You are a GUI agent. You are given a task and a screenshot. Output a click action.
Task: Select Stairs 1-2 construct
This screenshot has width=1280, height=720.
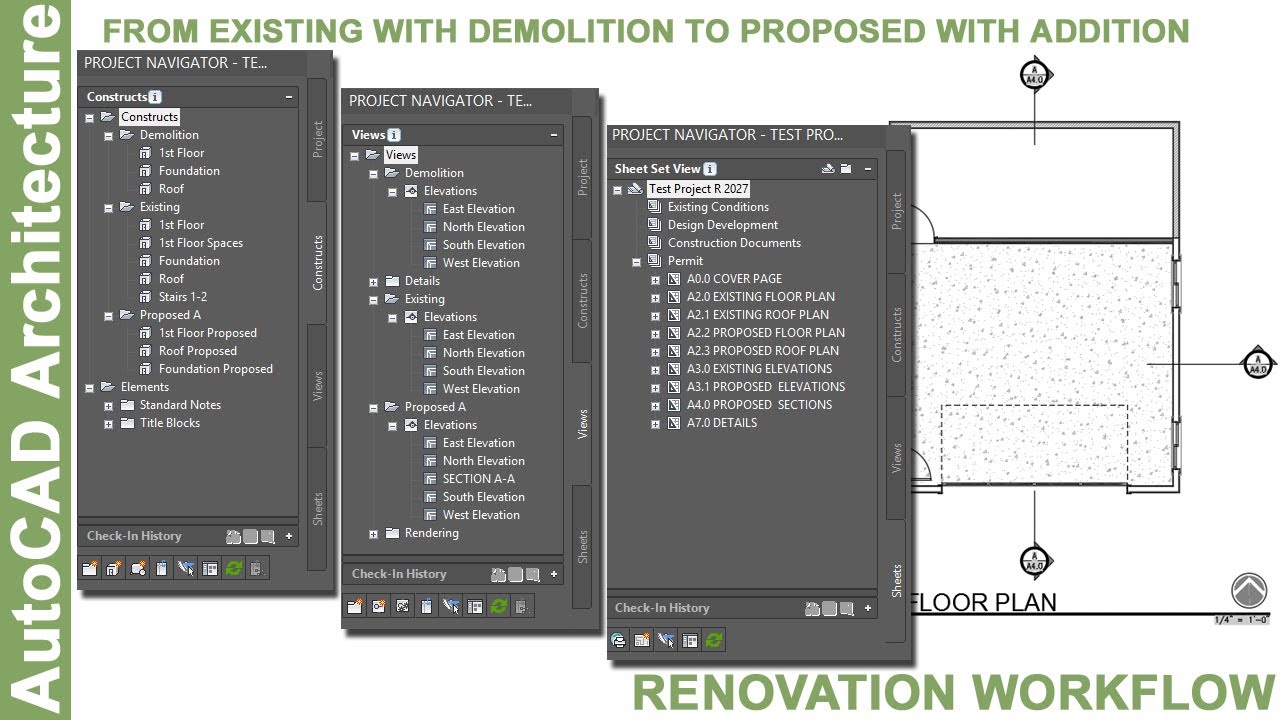(183, 297)
